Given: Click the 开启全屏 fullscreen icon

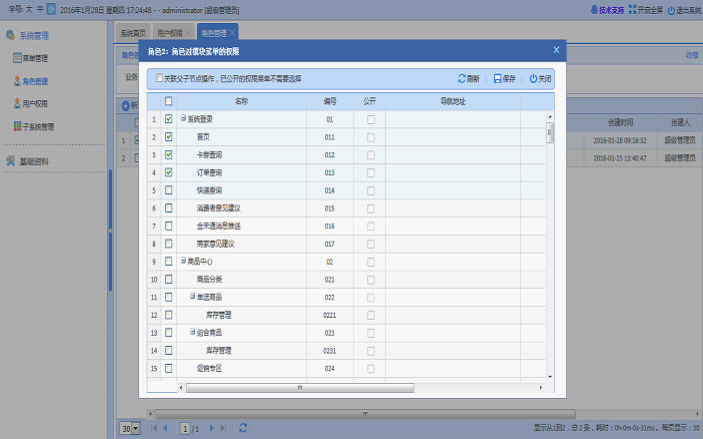Looking at the screenshot, I should pyautogui.click(x=632, y=9).
